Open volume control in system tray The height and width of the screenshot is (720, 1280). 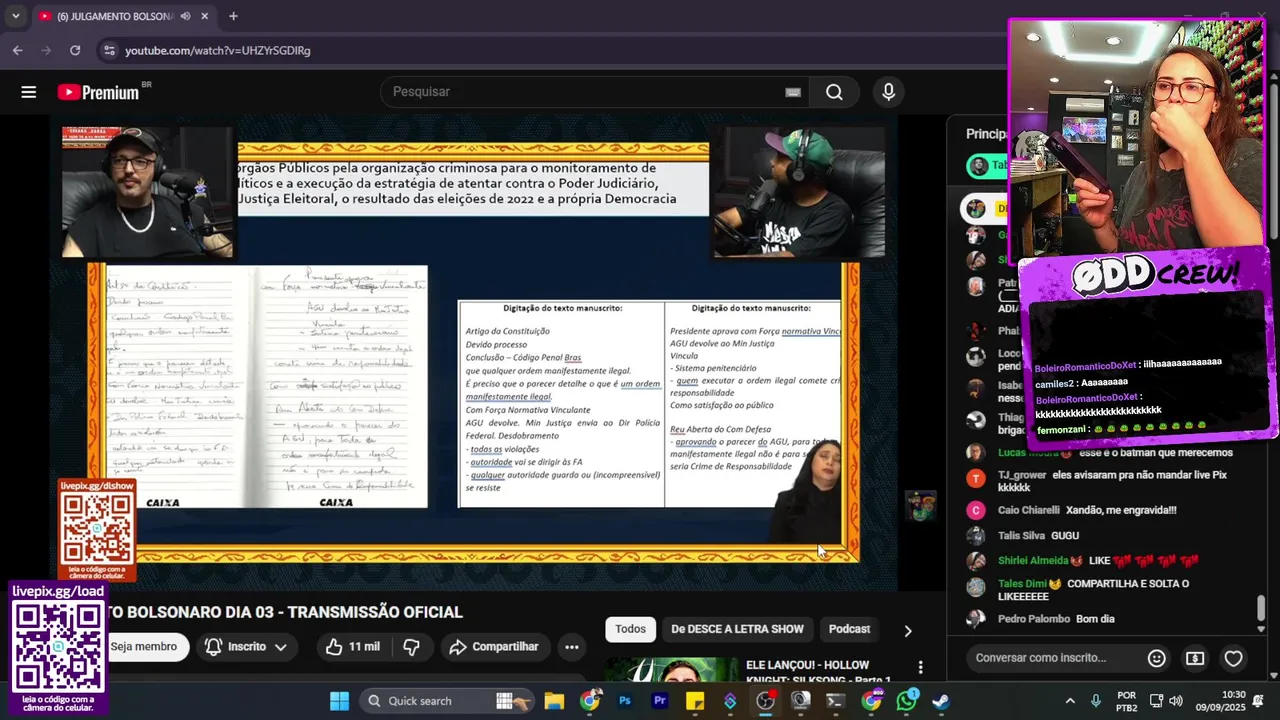[x=1176, y=701]
